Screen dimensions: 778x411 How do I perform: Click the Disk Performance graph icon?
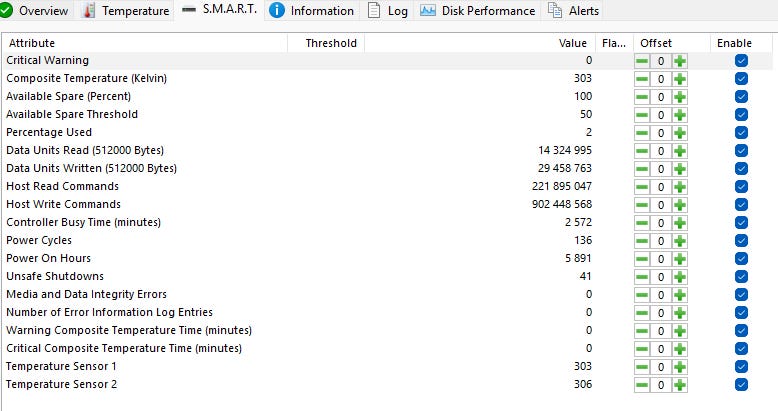(428, 11)
